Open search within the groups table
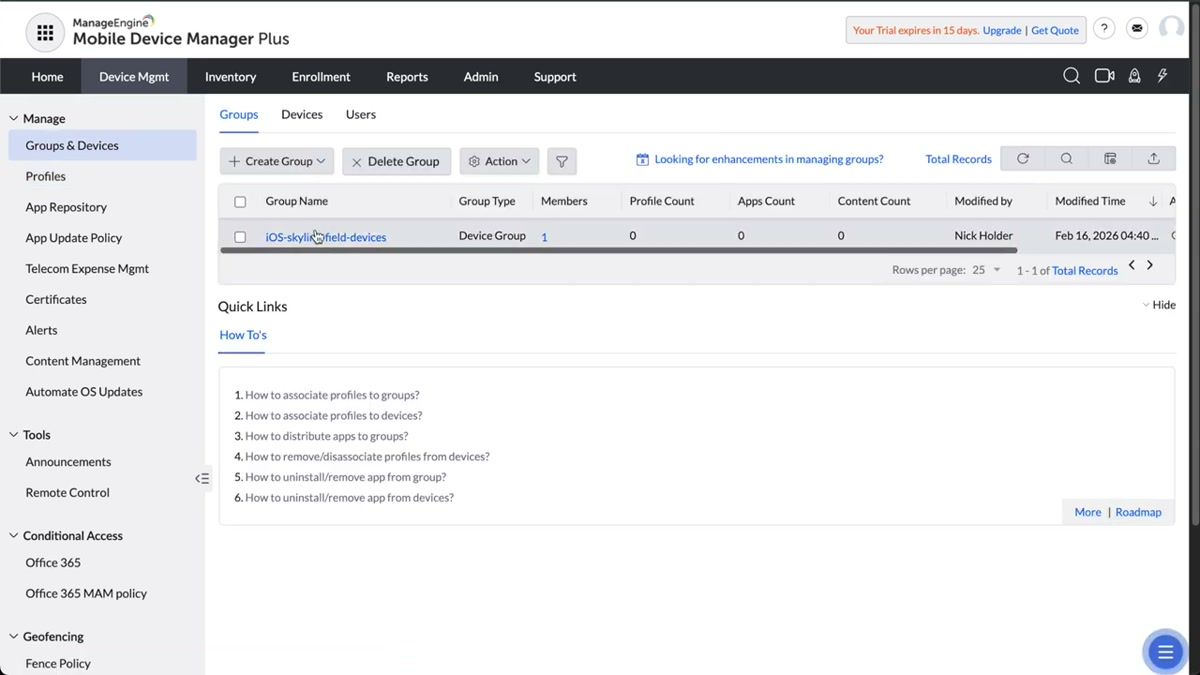The image size is (1200, 675). coord(1066,158)
